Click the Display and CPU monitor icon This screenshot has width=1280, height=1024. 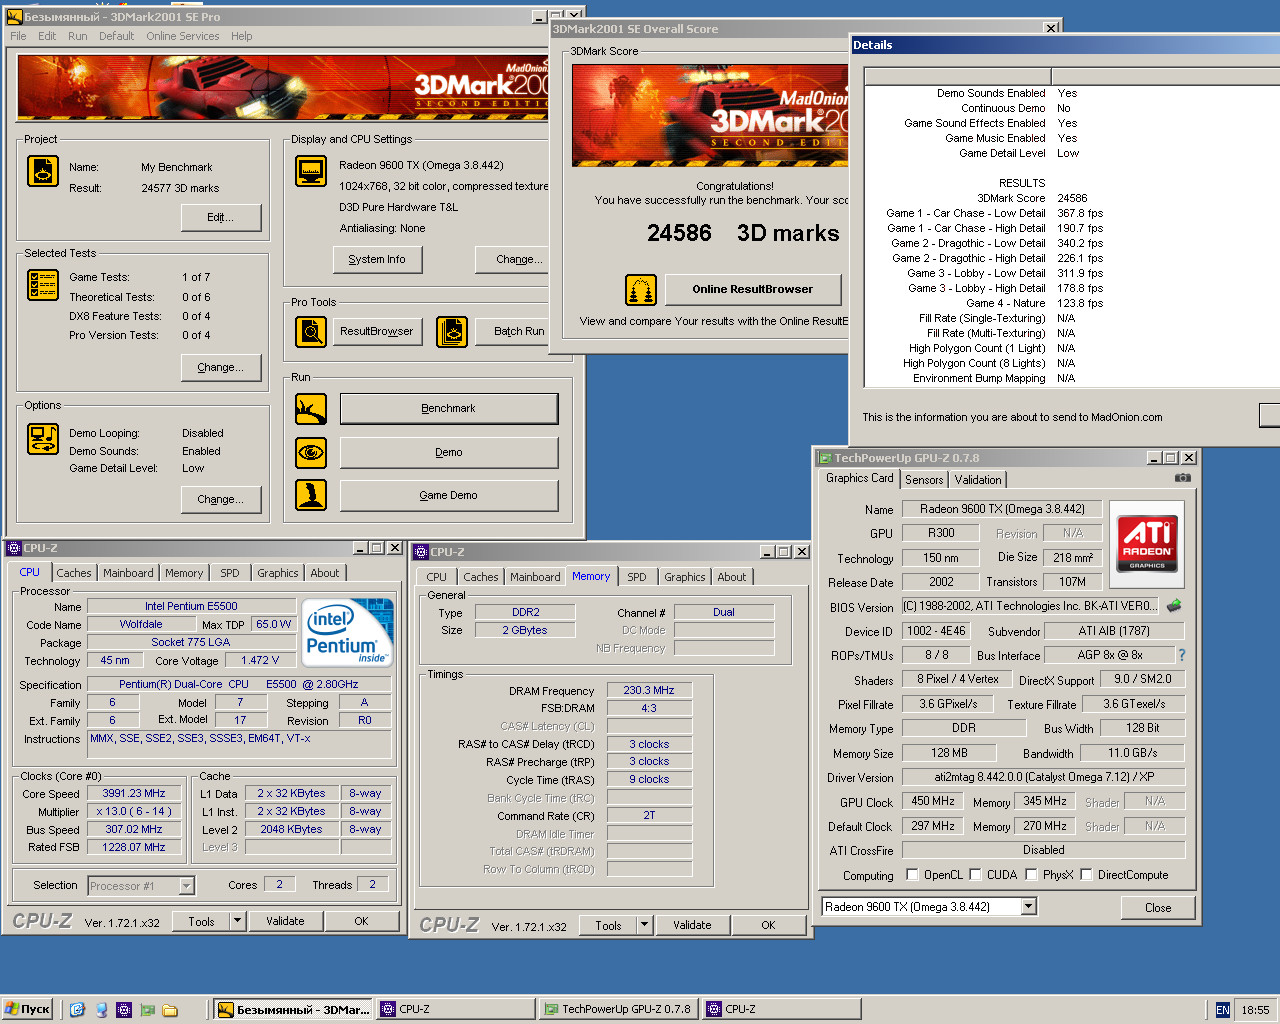point(310,171)
